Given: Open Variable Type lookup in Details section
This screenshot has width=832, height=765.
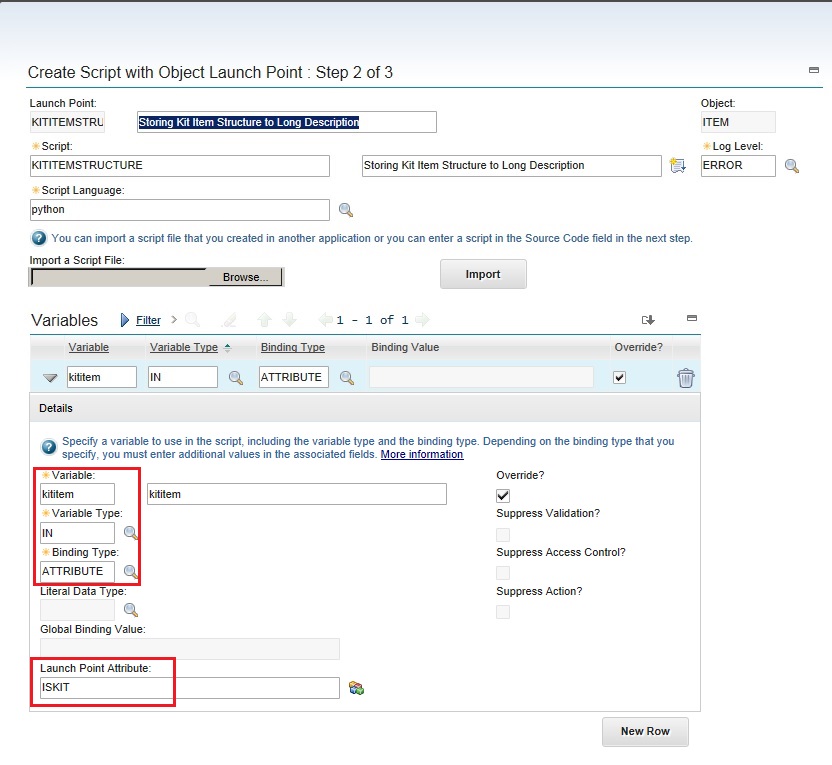Looking at the screenshot, I should 131,533.
